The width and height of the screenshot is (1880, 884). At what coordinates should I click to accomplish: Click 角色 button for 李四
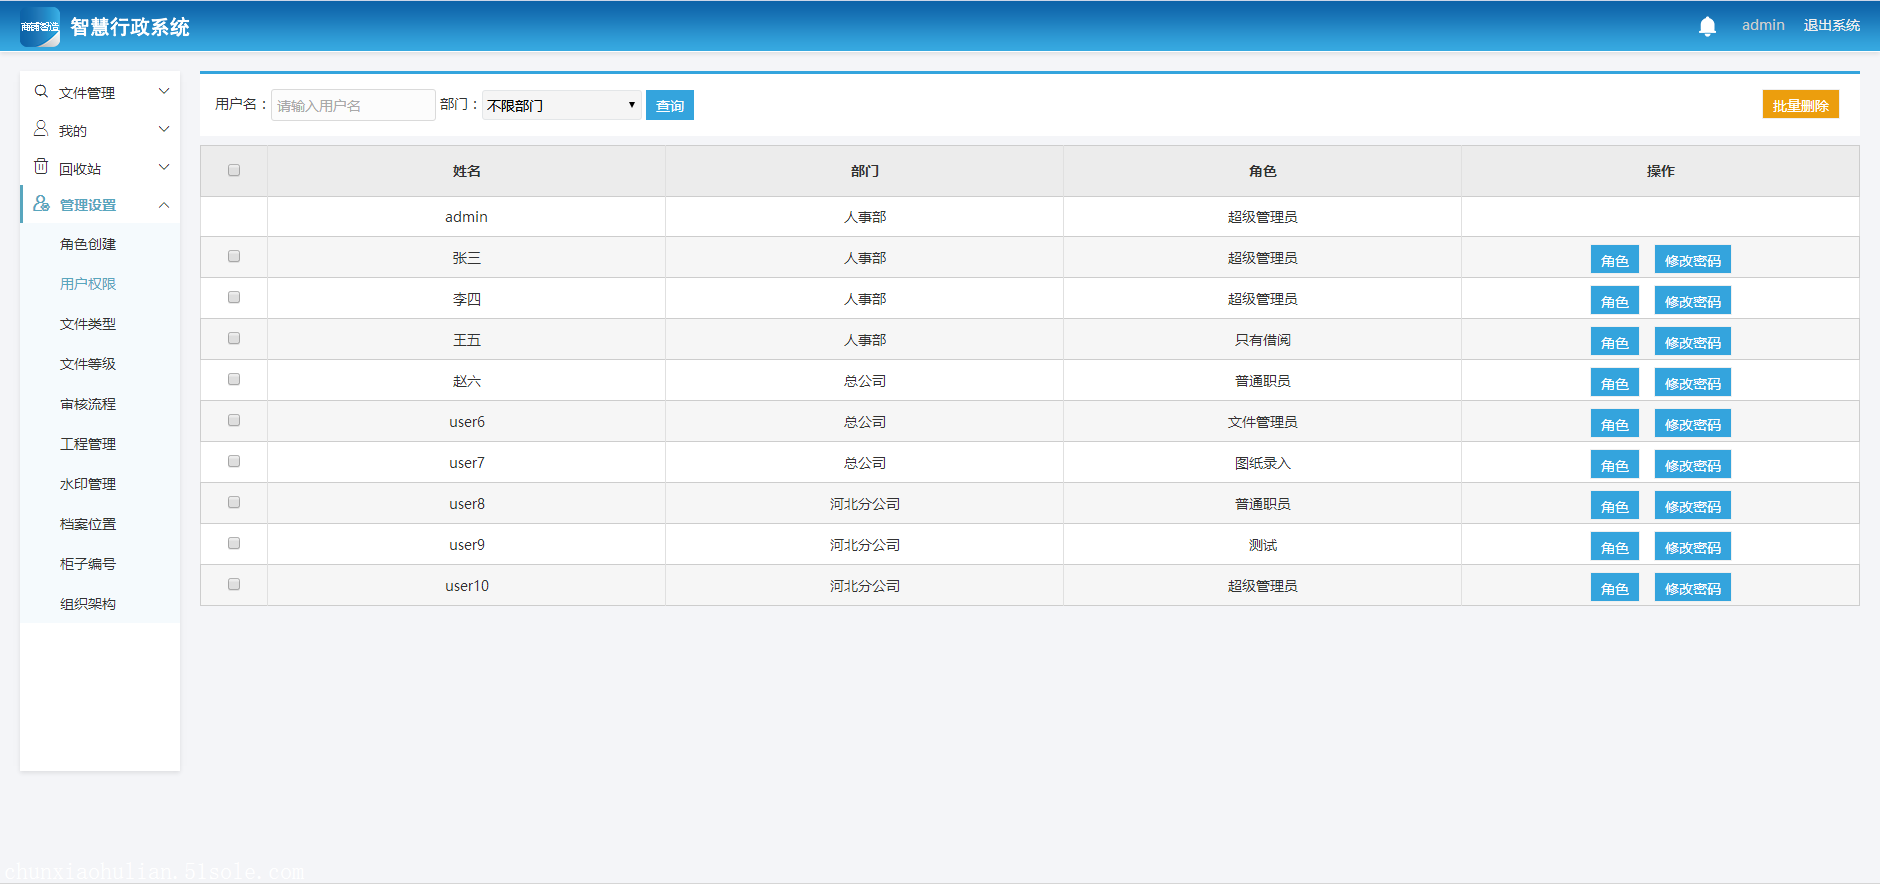coord(1614,301)
